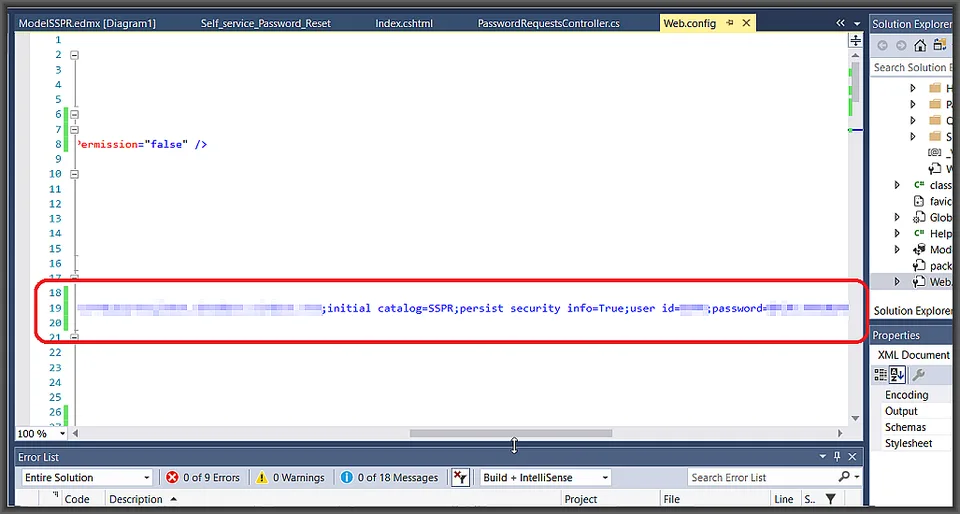The width and height of the screenshot is (960, 514).
Task: Click the selected 'Web' config file icon
Action: point(918,281)
